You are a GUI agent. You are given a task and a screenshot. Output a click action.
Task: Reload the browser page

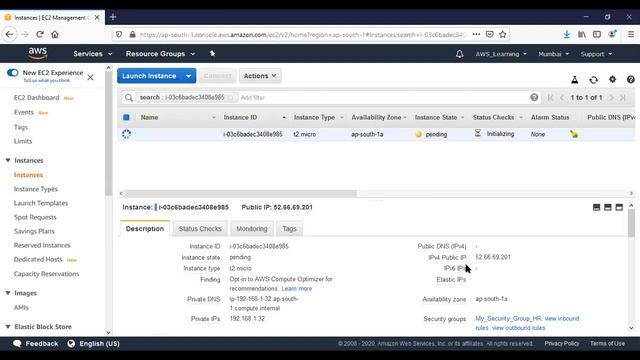40,34
